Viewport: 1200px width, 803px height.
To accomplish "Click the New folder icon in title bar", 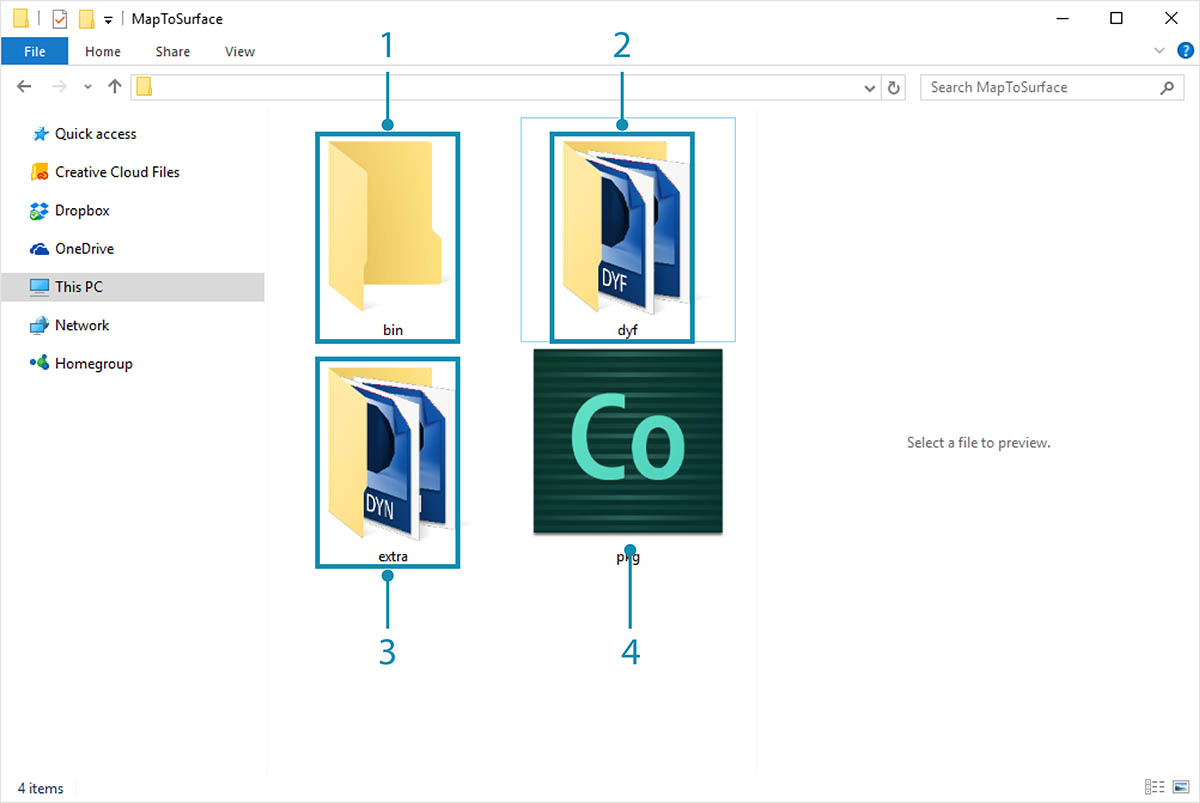I will (x=86, y=18).
